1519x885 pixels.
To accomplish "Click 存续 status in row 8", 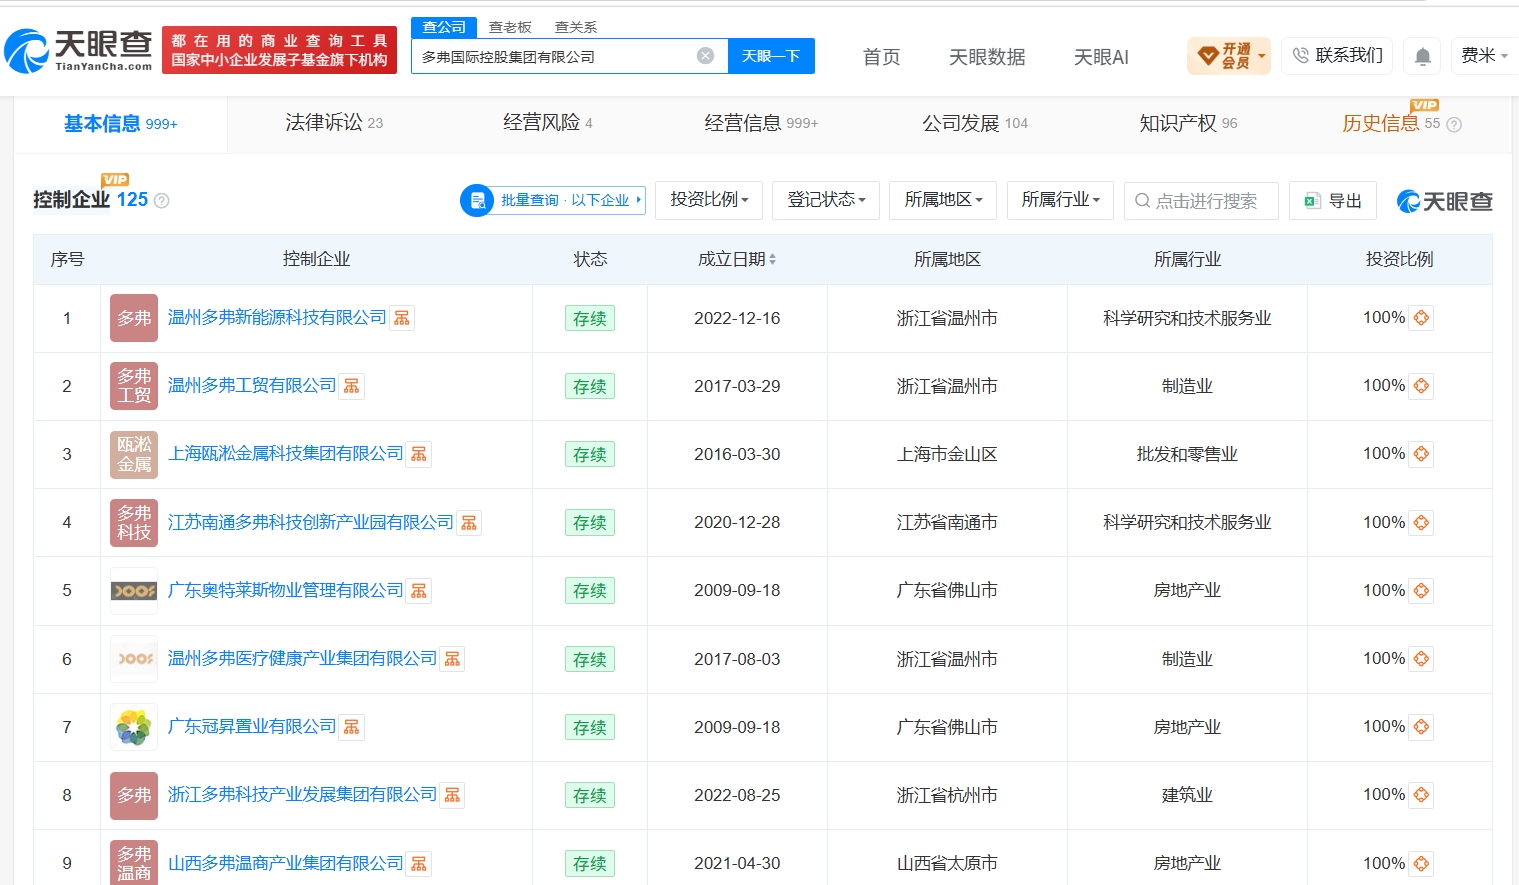I will click(590, 795).
